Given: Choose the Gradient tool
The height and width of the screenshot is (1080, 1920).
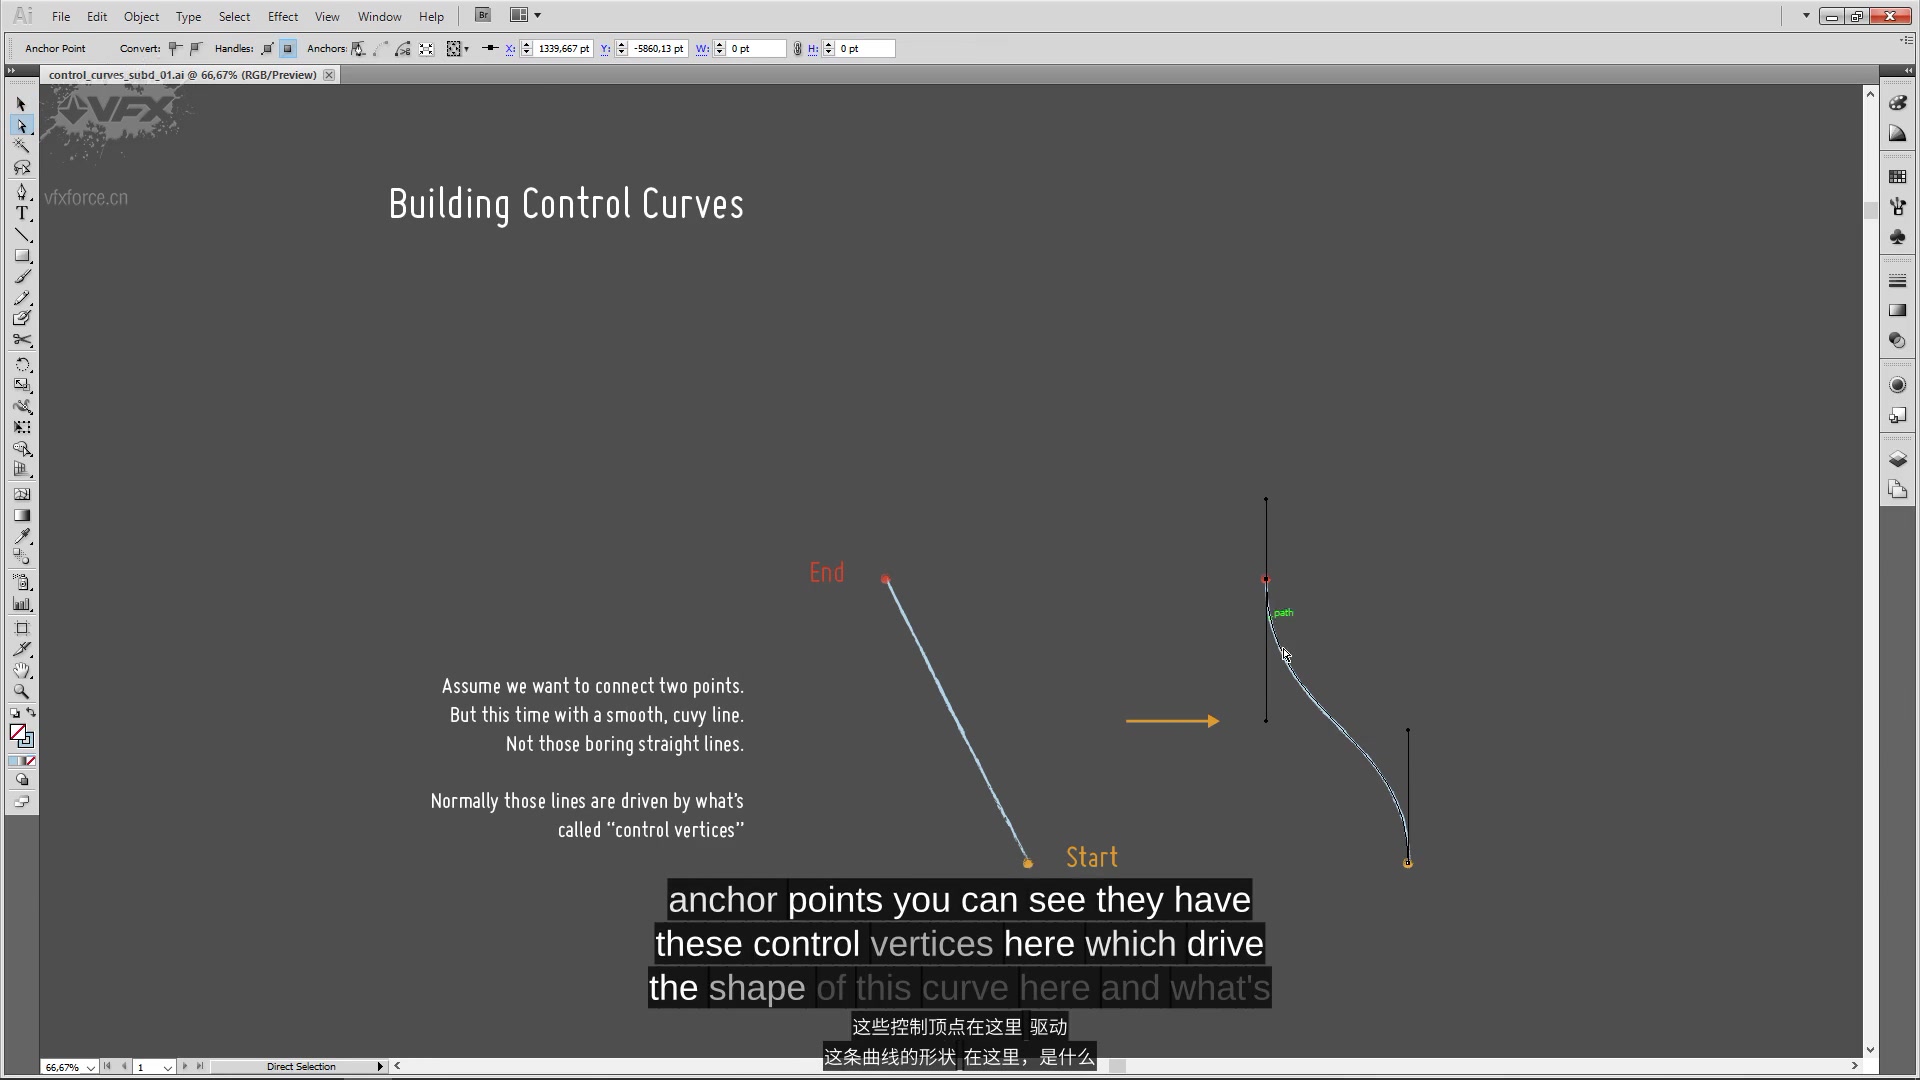Looking at the screenshot, I should click(x=21, y=515).
